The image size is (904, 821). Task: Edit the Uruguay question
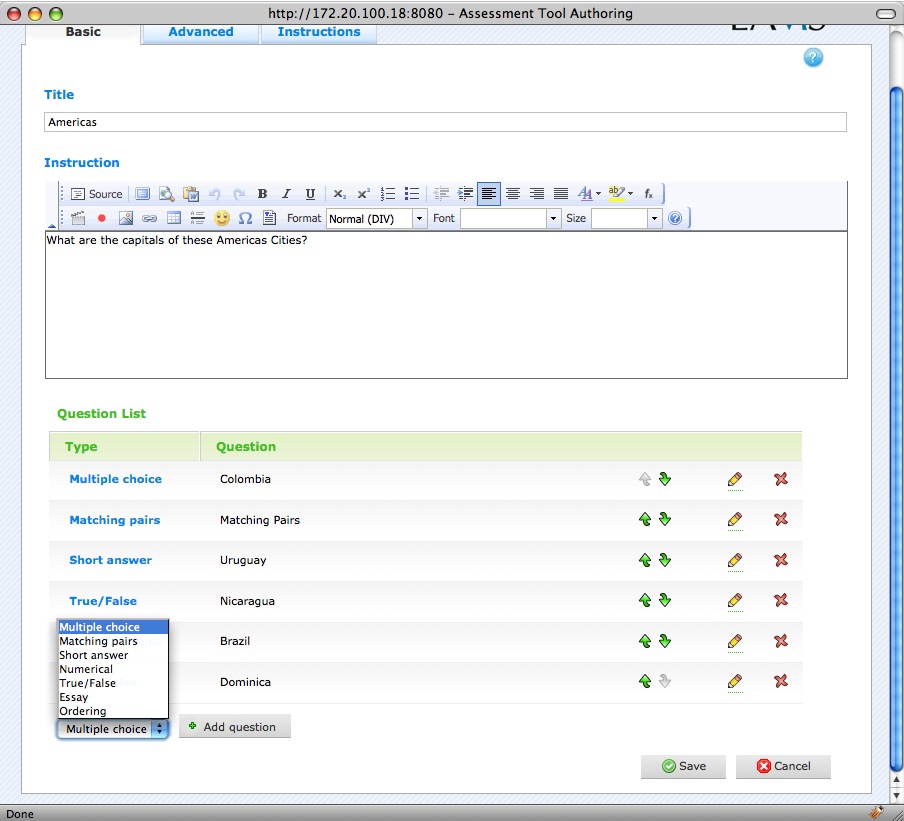pyautogui.click(x=734, y=560)
